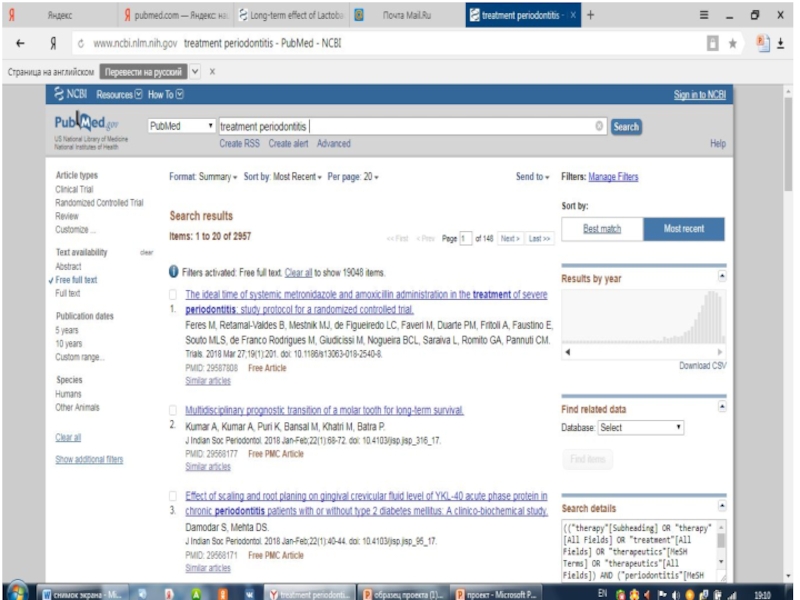800x600 pixels.
Task: Click the results by year scrollbar
Action: (x=642, y=352)
